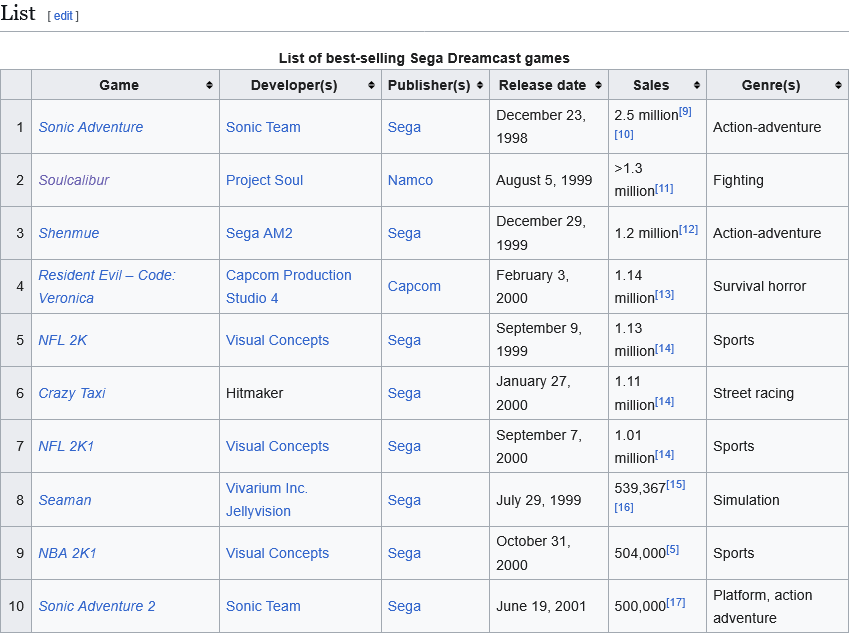The height and width of the screenshot is (633, 855).
Task: Sort table by Sales sort arrows
Action: 696,85
